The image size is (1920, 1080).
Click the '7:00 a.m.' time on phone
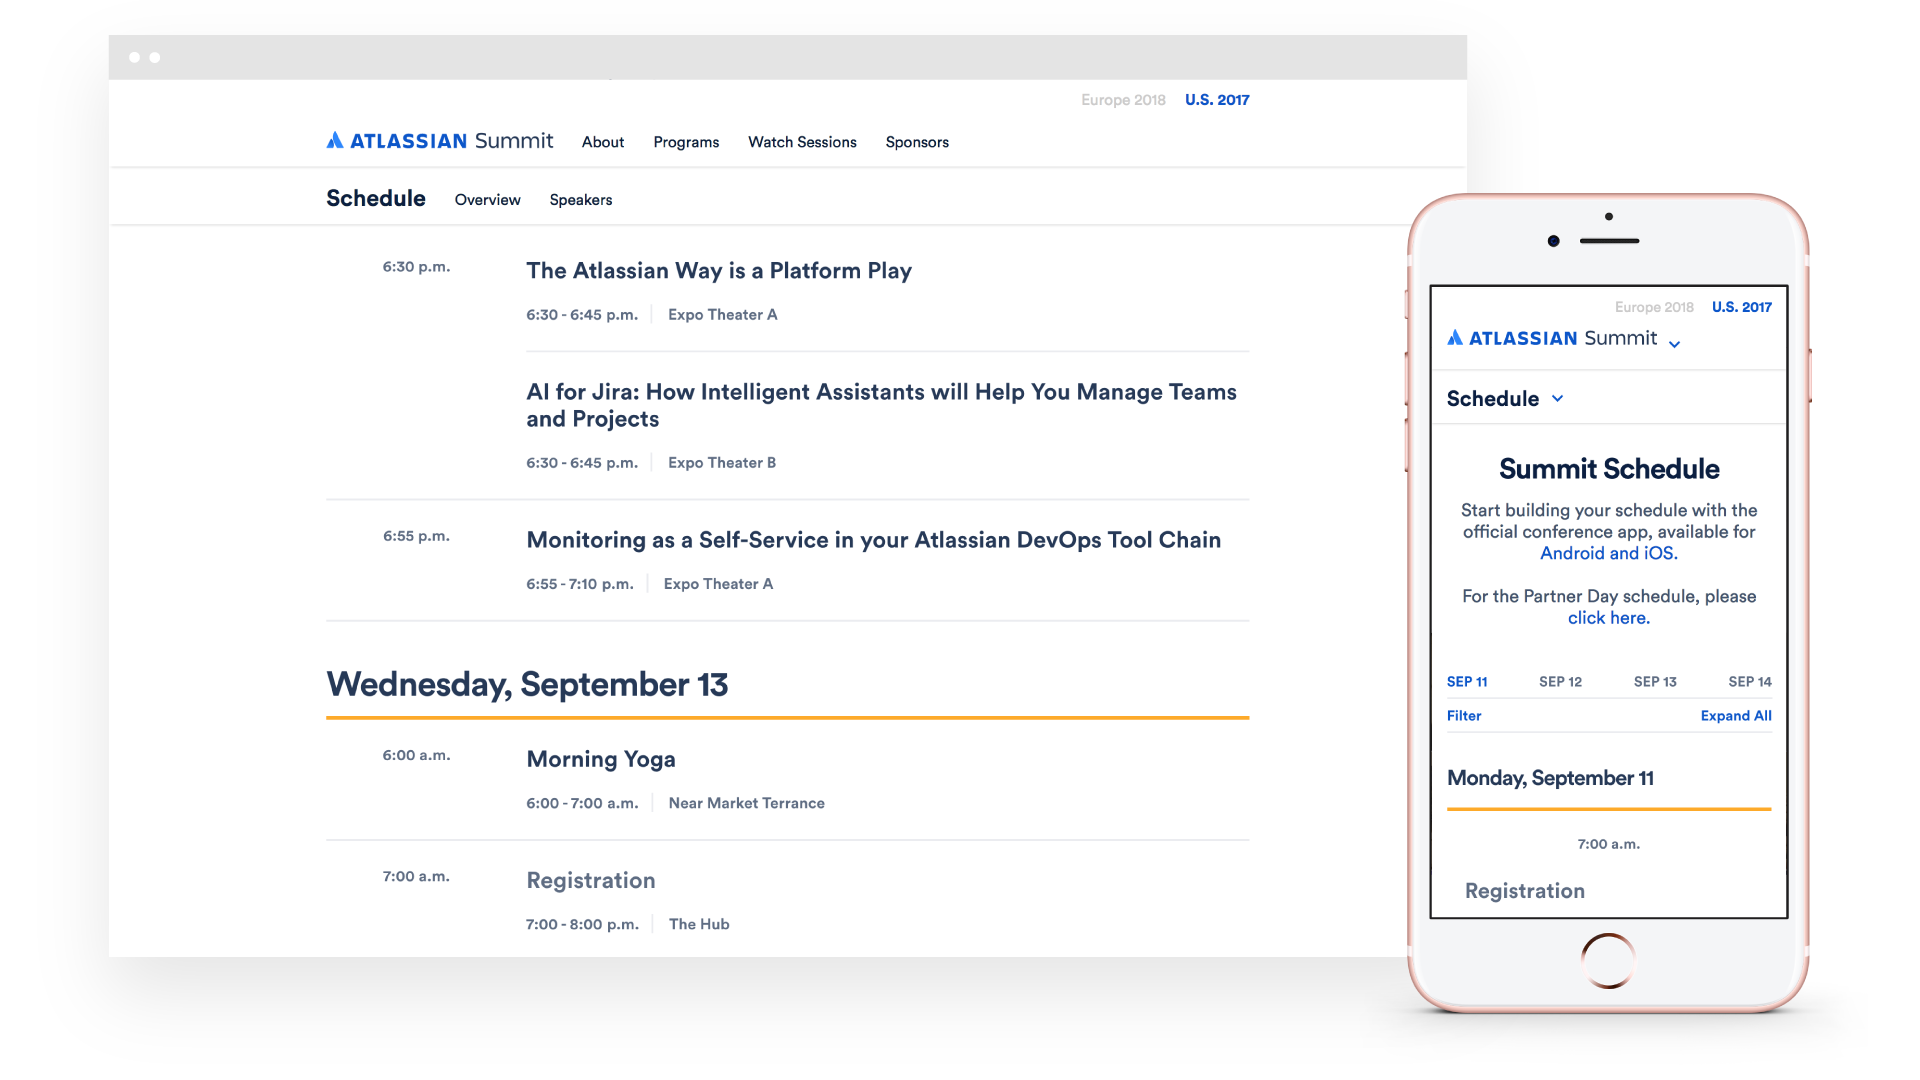pos(1608,845)
